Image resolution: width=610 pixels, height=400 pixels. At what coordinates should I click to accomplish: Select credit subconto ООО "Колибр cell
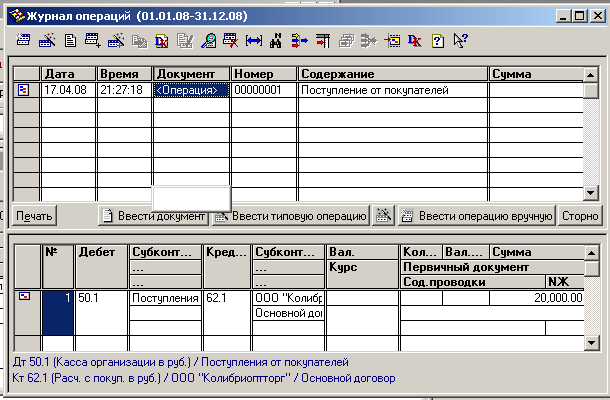288,298
